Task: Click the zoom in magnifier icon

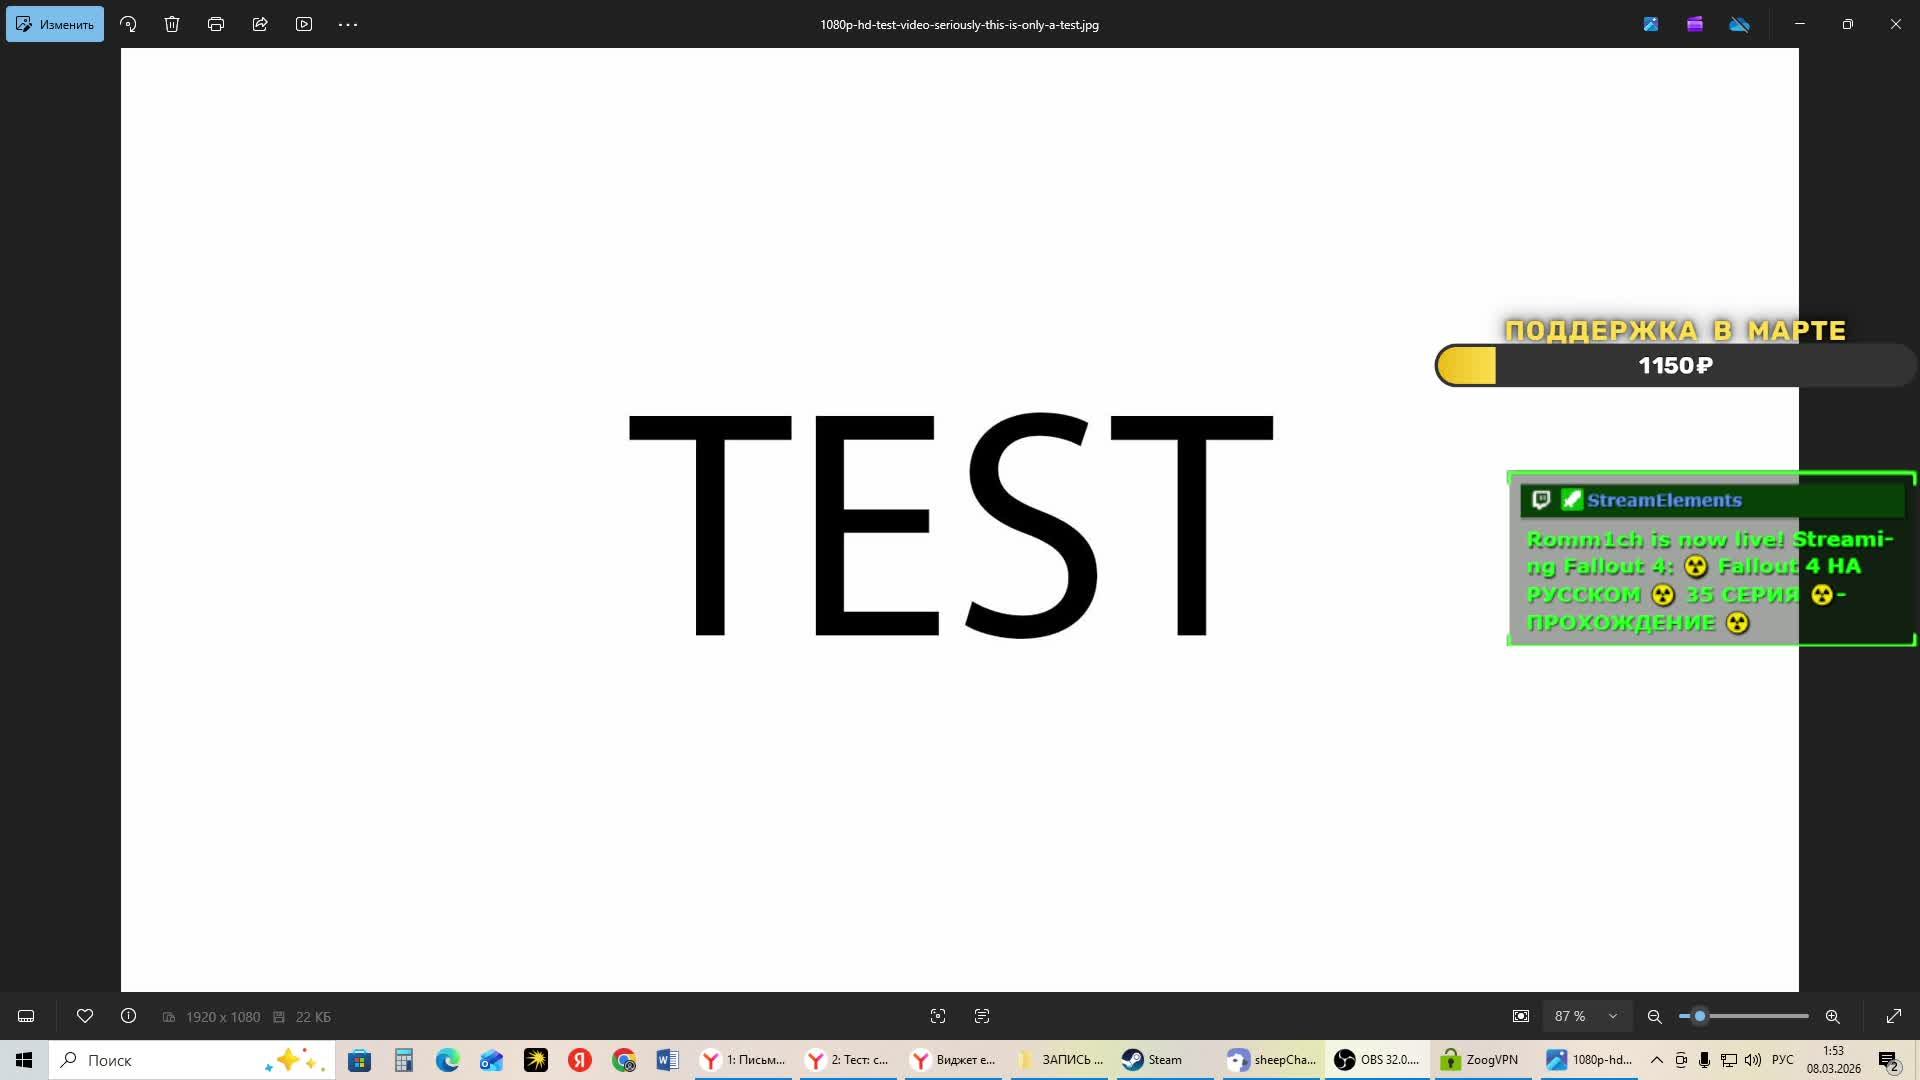Action: pyautogui.click(x=1833, y=1016)
